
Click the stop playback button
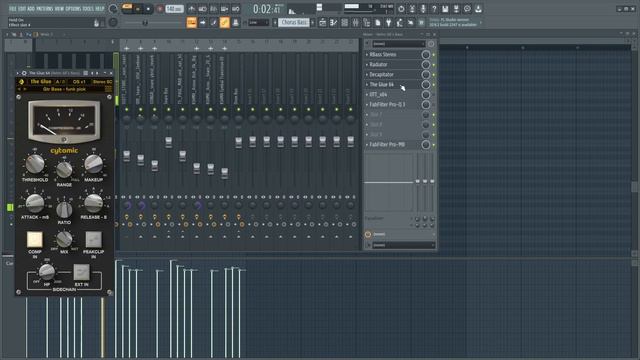pos(148,9)
